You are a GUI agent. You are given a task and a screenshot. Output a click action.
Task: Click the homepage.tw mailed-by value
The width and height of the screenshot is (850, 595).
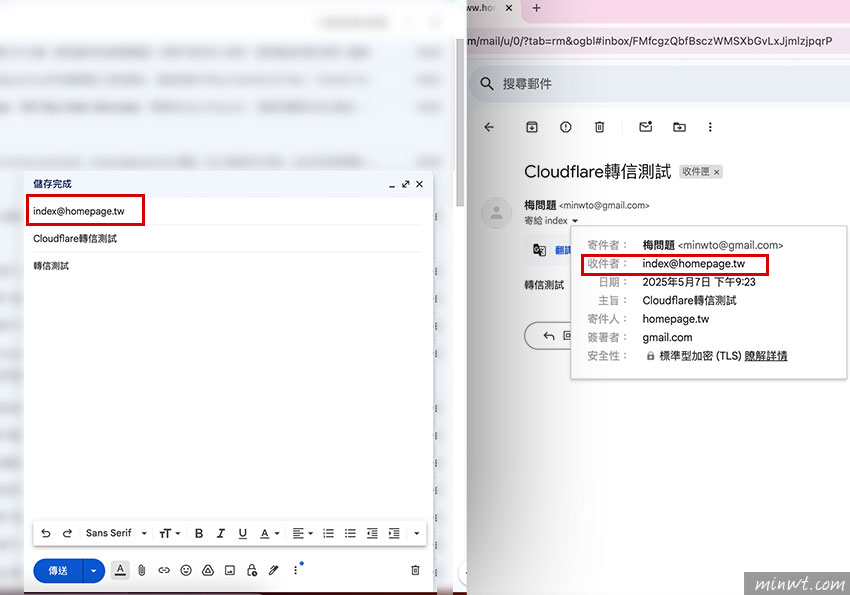point(675,319)
